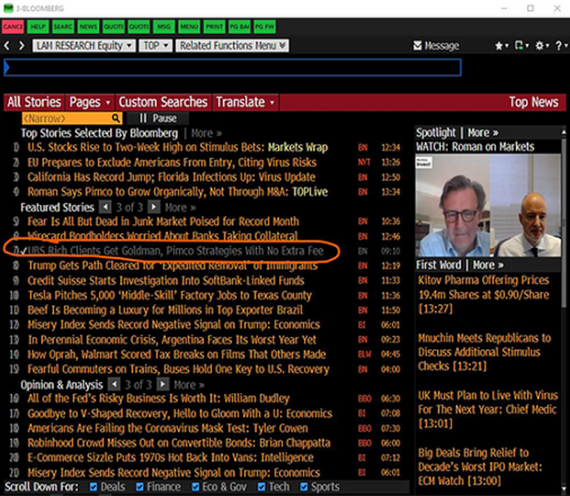This screenshot has width=570, height=496.
Task: Toggle the Sports checkbox
Action: (x=304, y=487)
